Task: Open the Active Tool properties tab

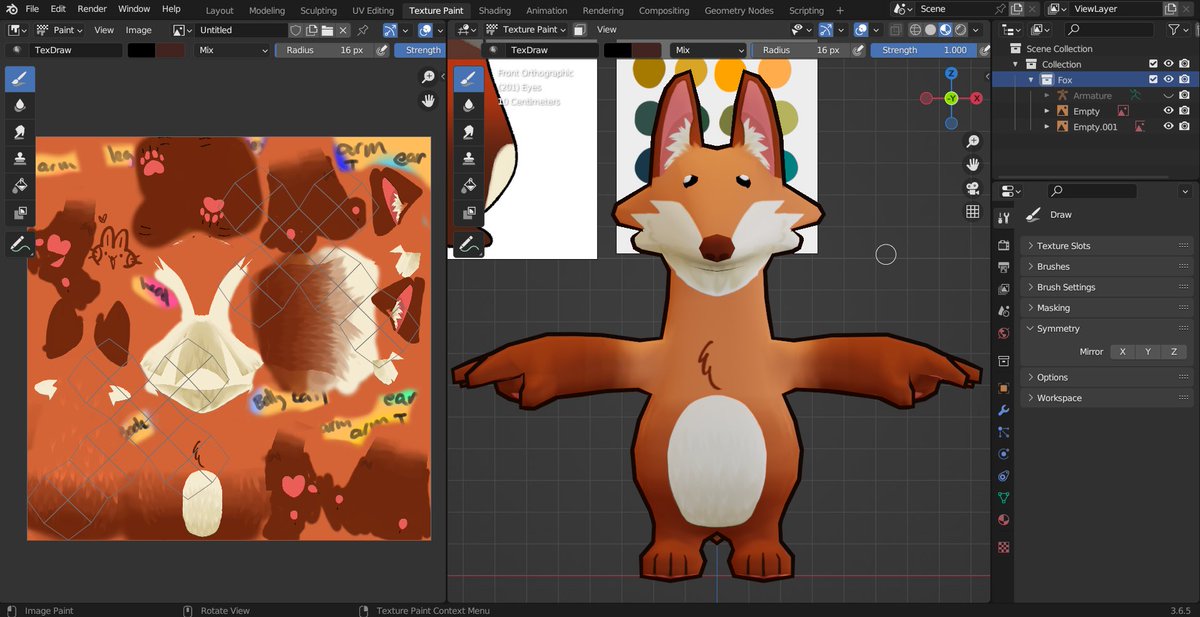Action: 1003,218
